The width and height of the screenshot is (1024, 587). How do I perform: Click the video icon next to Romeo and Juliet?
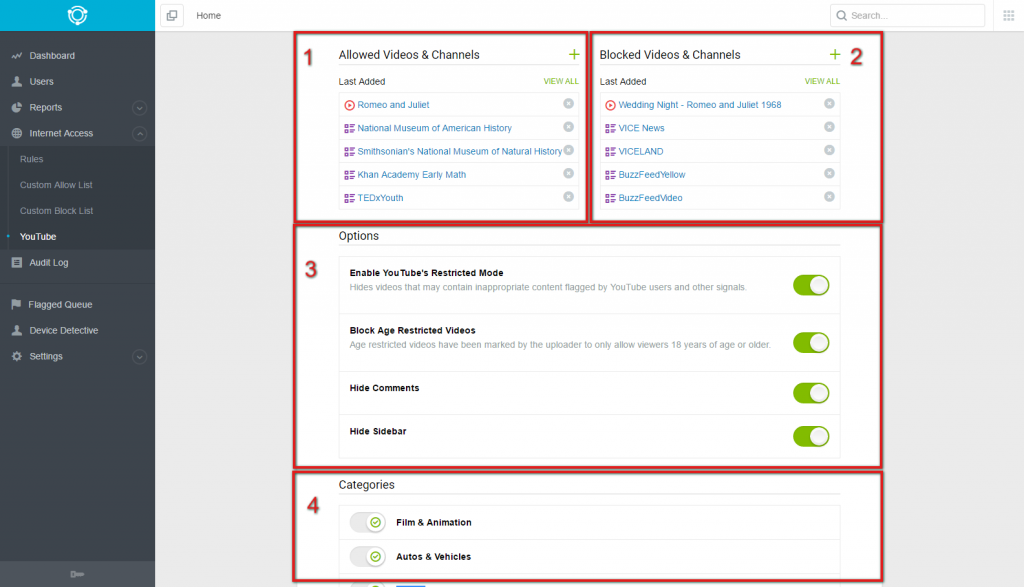click(349, 105)
